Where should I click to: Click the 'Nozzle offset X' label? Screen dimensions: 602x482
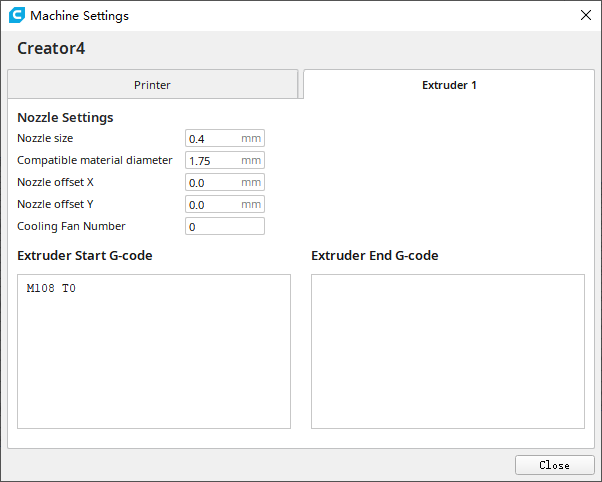click(x=55, y=182)
